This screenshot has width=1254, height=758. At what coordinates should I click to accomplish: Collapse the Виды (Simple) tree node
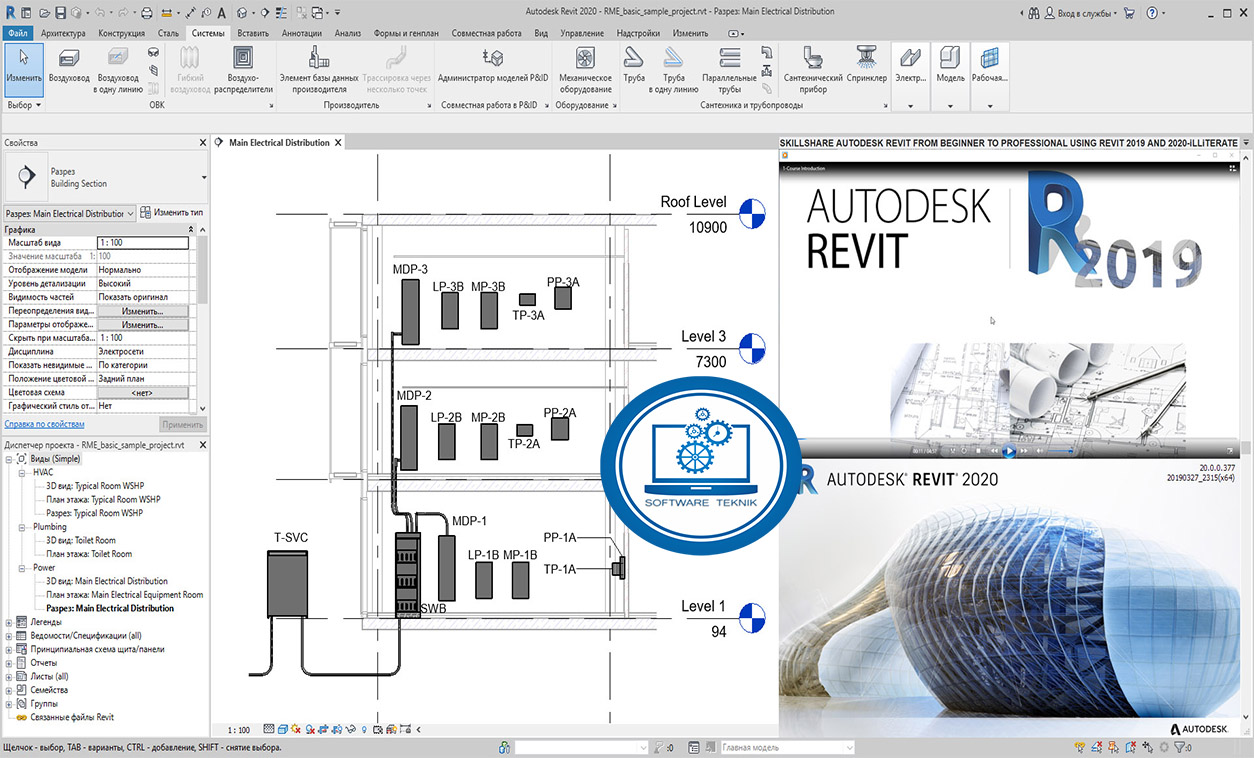point(9,458)
